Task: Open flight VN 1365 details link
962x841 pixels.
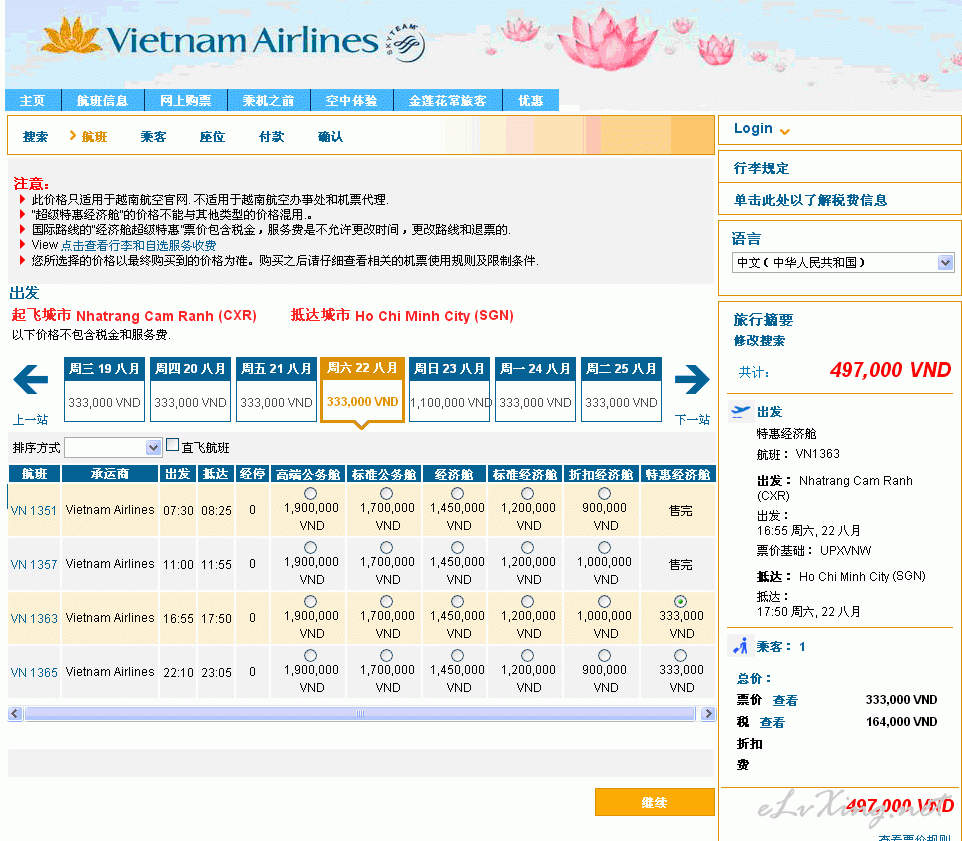Action: [x=34, y=672]
